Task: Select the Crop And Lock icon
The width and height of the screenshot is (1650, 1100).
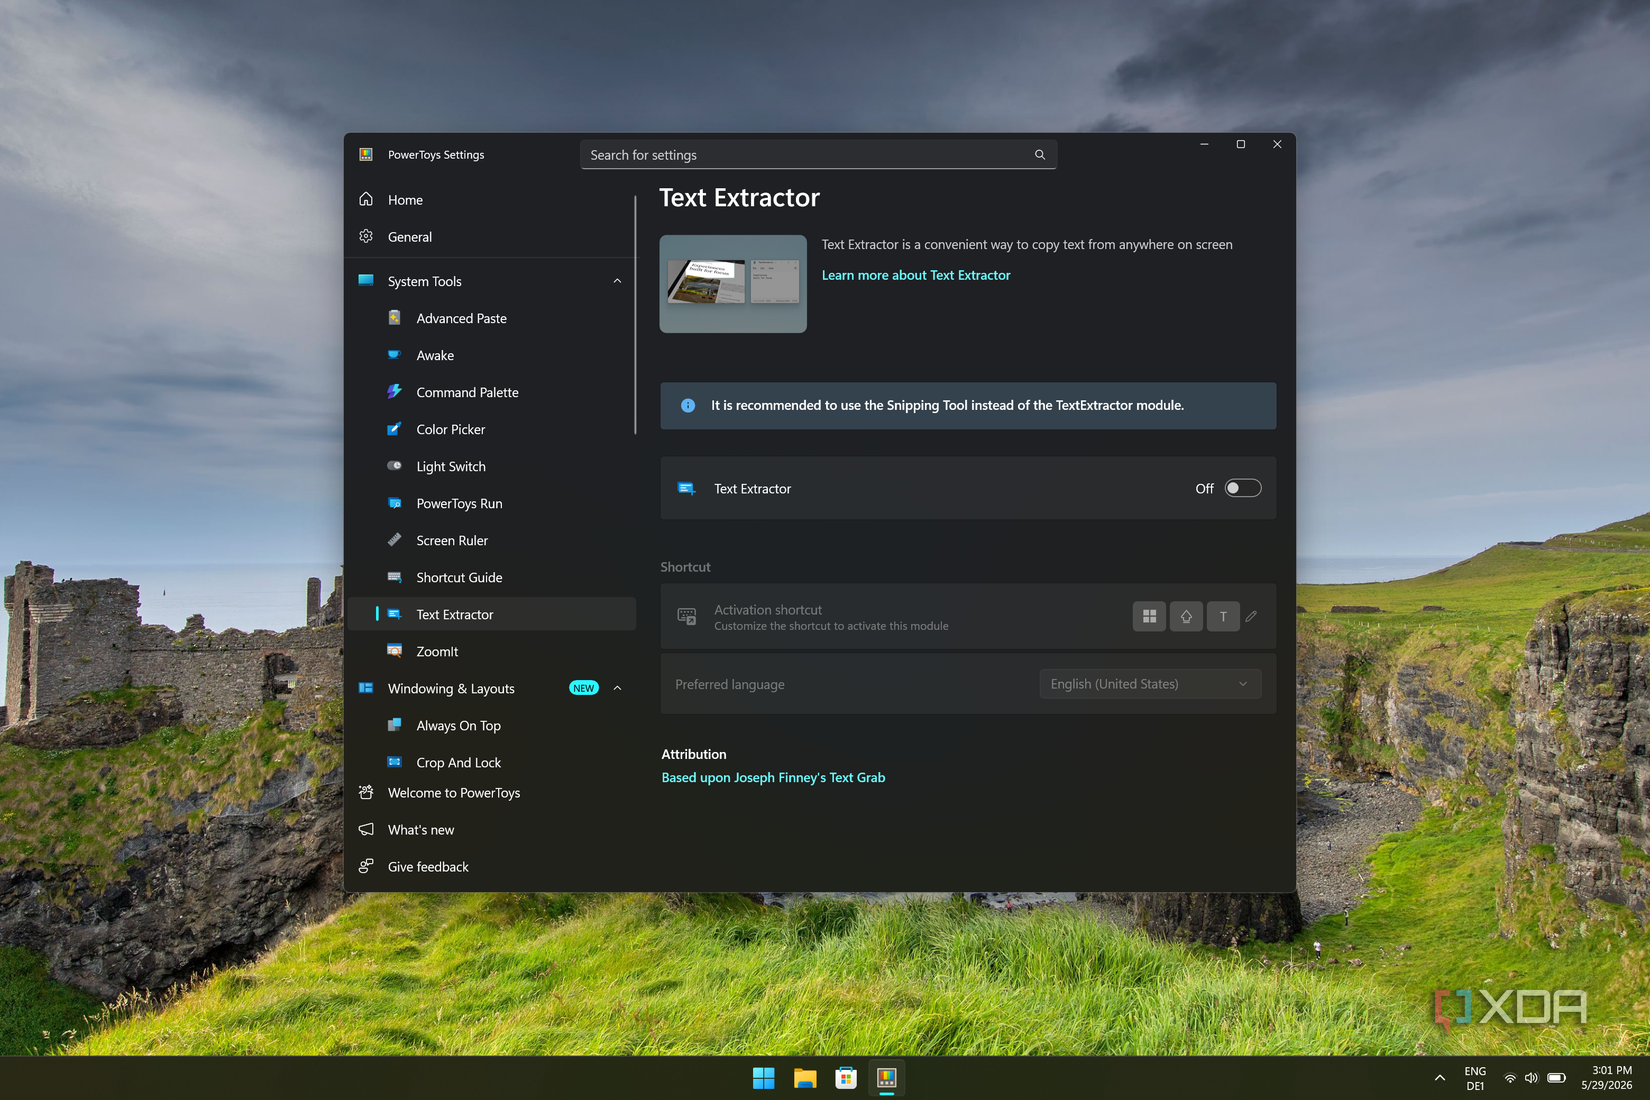Action: (395, 762)
